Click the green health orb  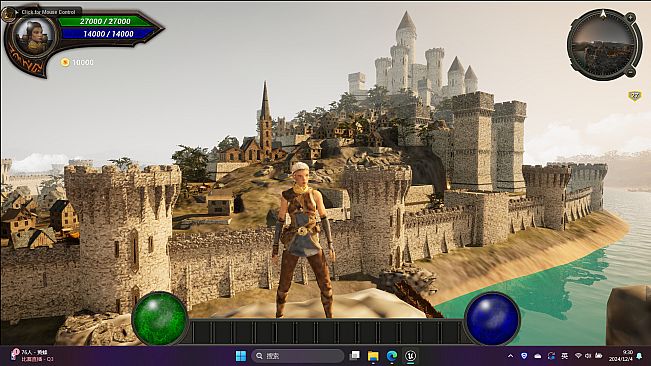point(159,319)
